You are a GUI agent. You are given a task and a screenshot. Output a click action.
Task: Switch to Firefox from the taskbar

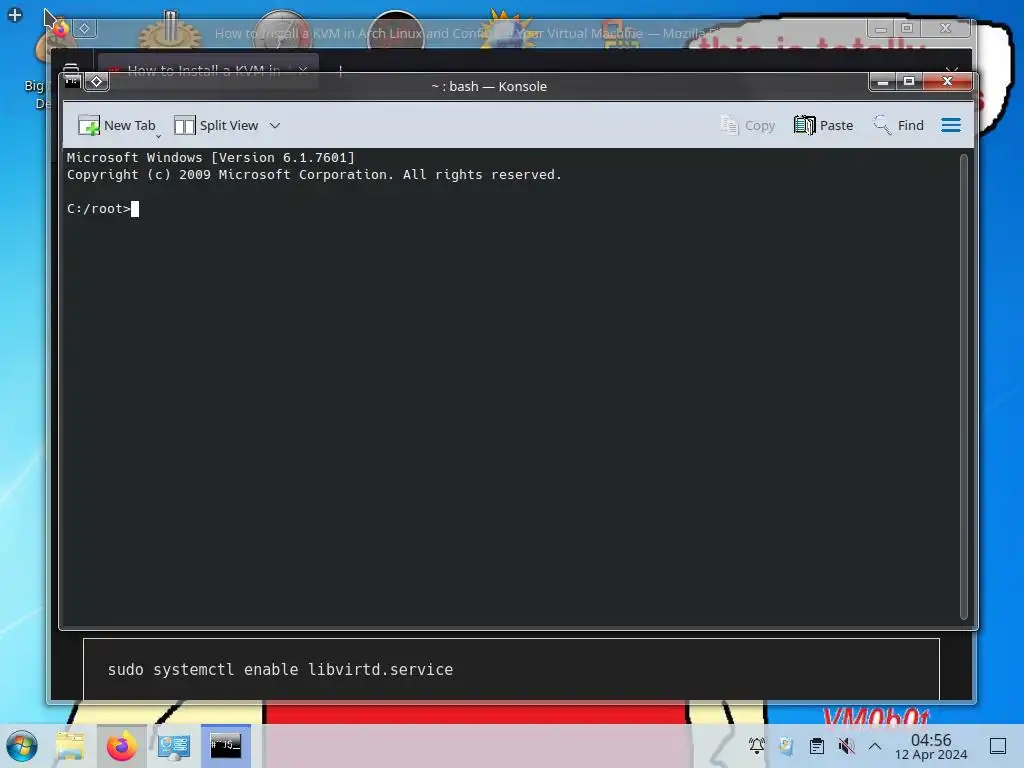tap(121, 746)
